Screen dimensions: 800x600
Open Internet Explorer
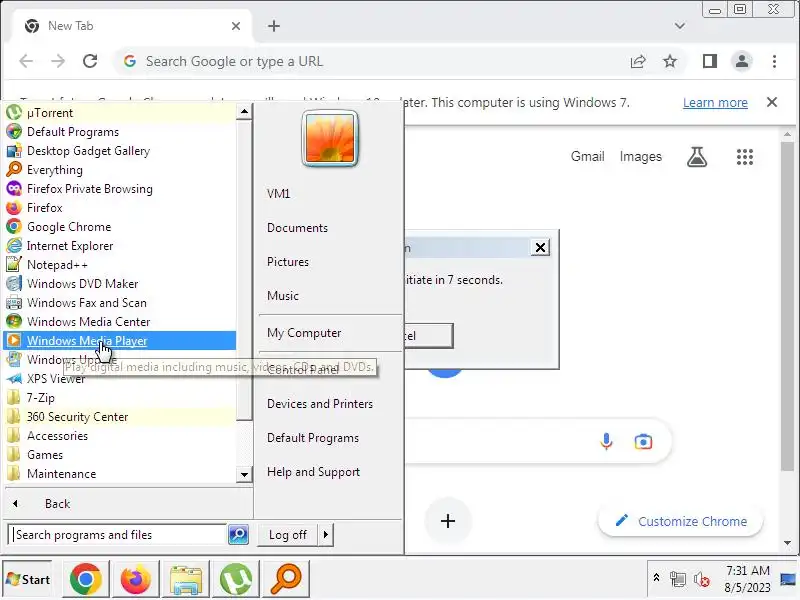point(120,245)
